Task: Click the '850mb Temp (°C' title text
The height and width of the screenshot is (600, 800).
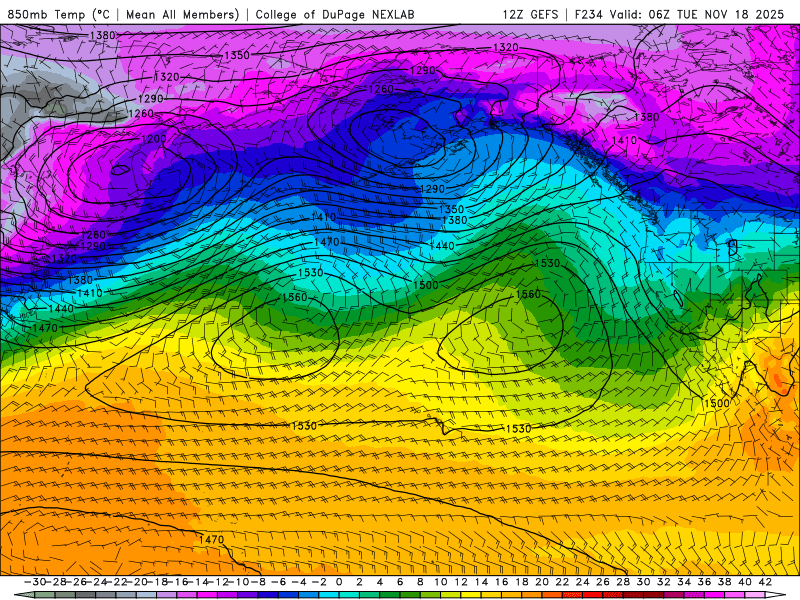Action: tap(59, 15)
